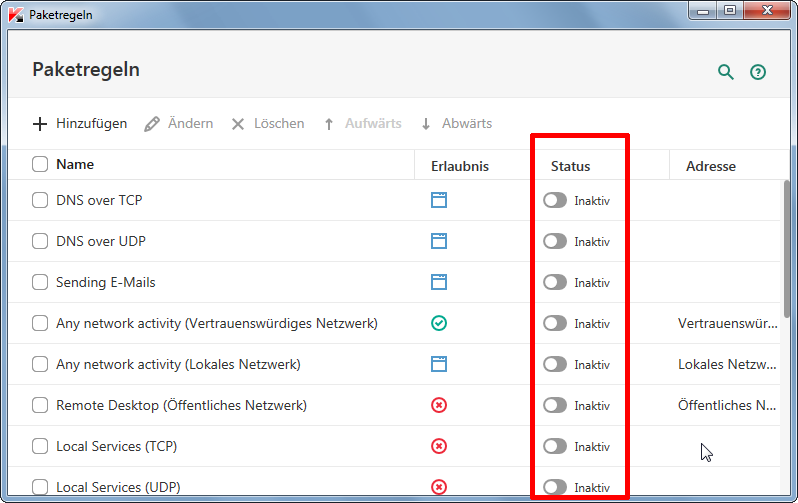Turn on Local Services (TCP) status switch

[555, 446]
